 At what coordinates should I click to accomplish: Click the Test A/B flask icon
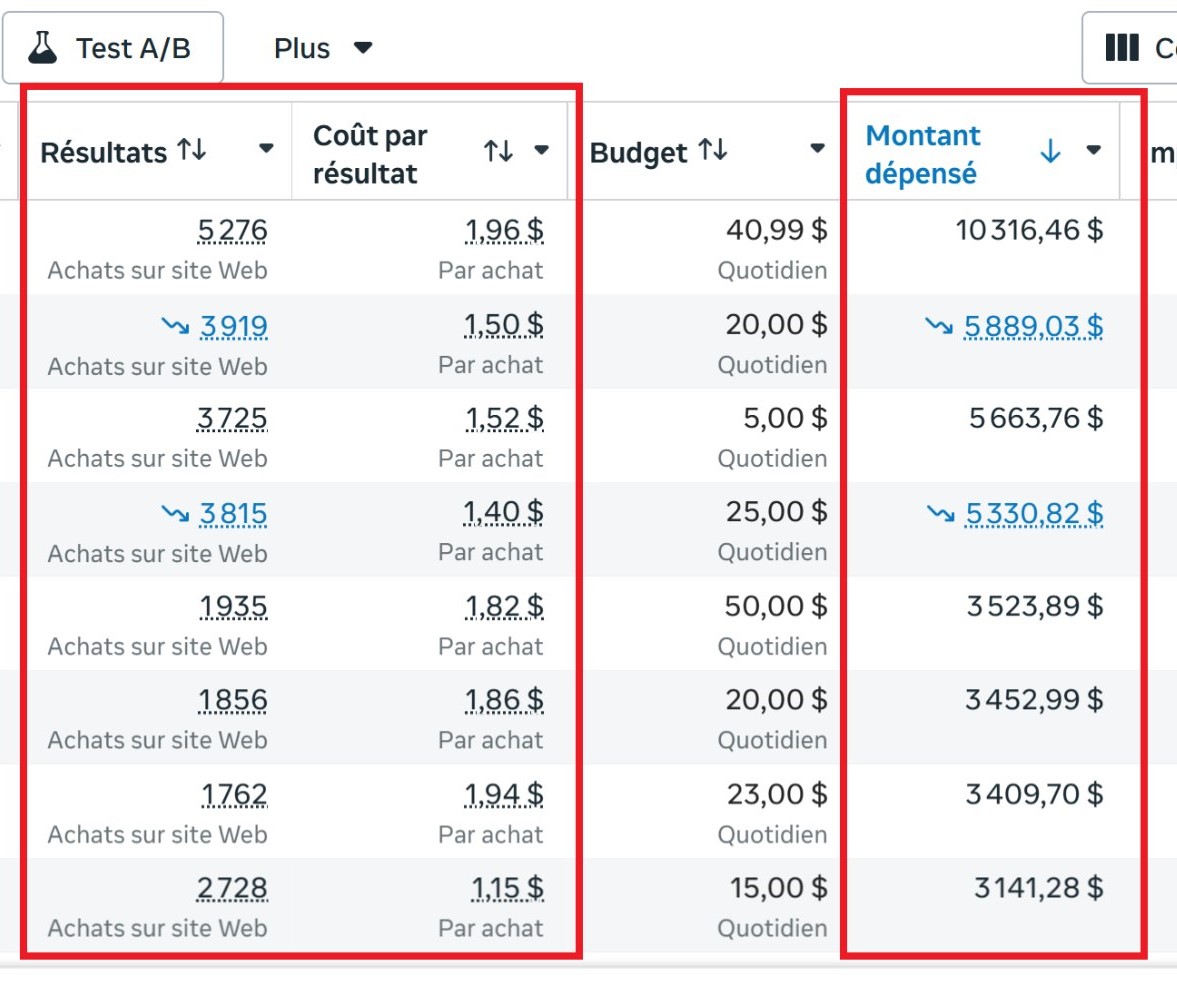(43, 48)
